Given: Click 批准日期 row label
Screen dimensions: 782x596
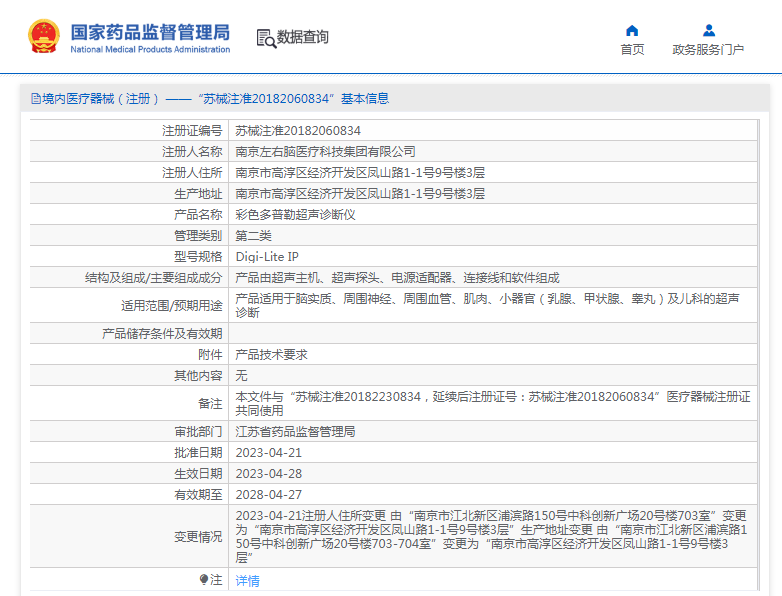Looking at the screenshot, I should [x=198, y=452].
